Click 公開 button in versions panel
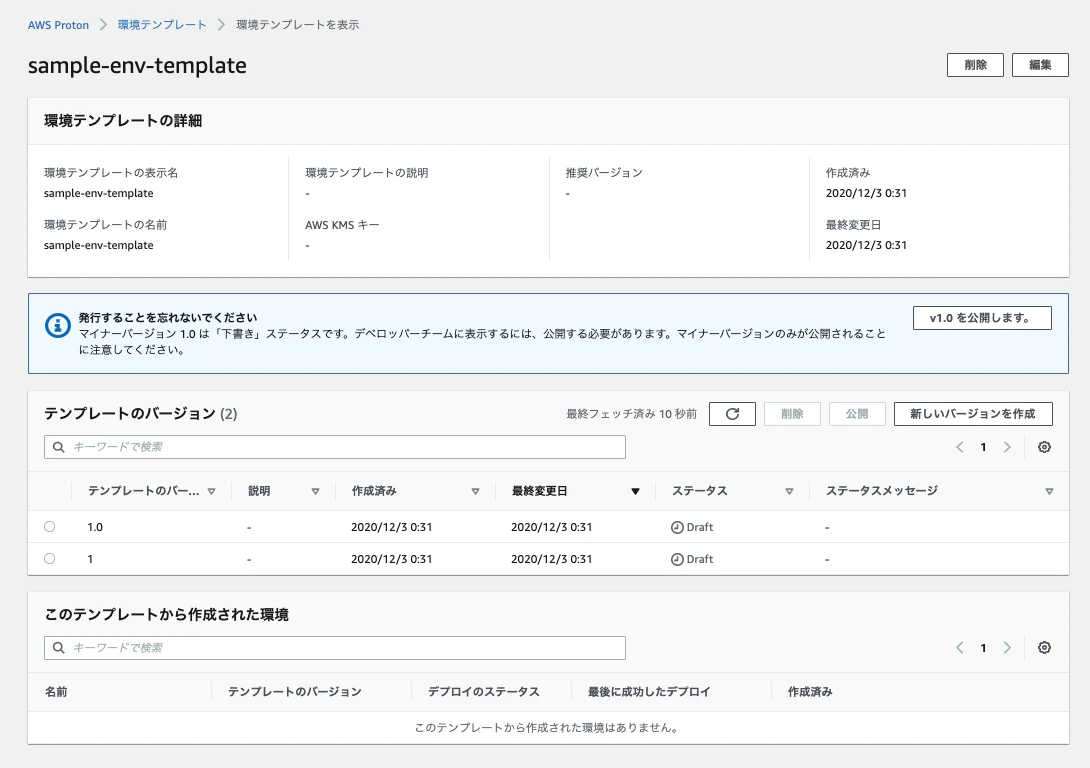The image size is (1090, 768). coord(857,414)
